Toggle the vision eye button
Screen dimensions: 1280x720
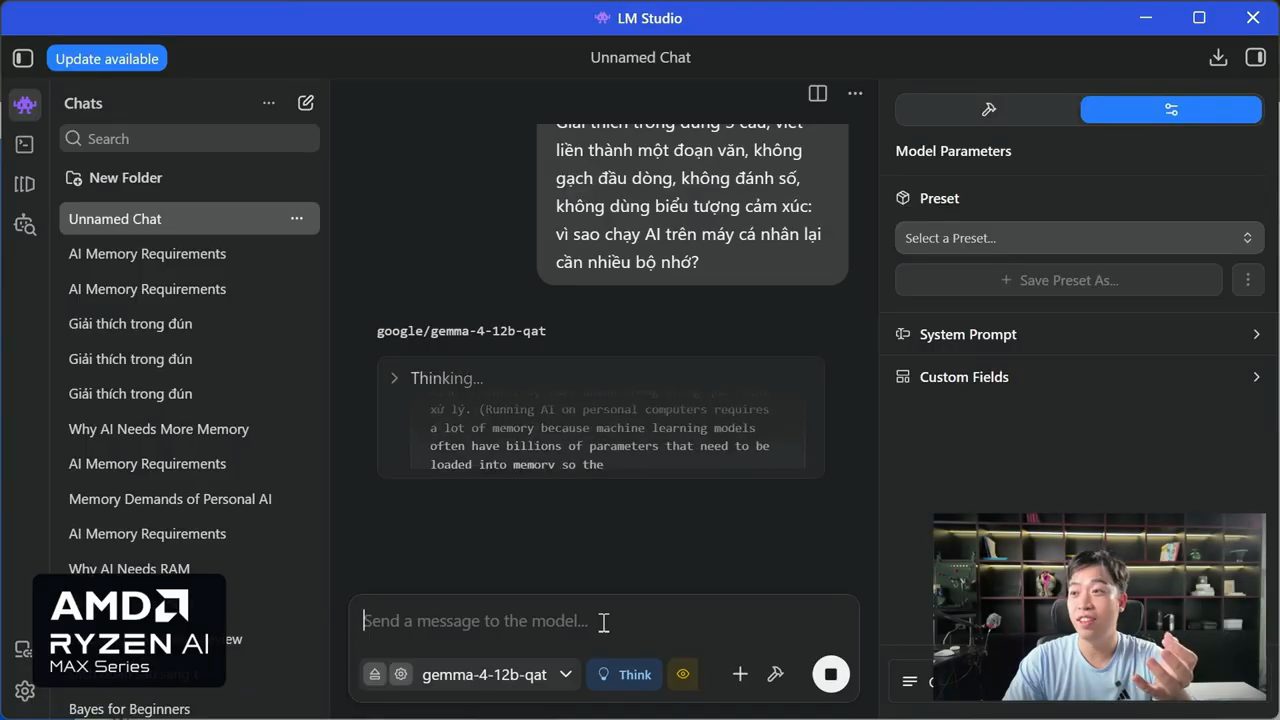(683, 674)
